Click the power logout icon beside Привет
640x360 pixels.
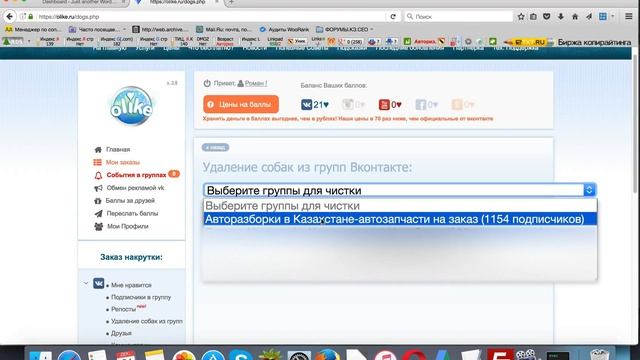pyautogui.click(x=207, y=83)
